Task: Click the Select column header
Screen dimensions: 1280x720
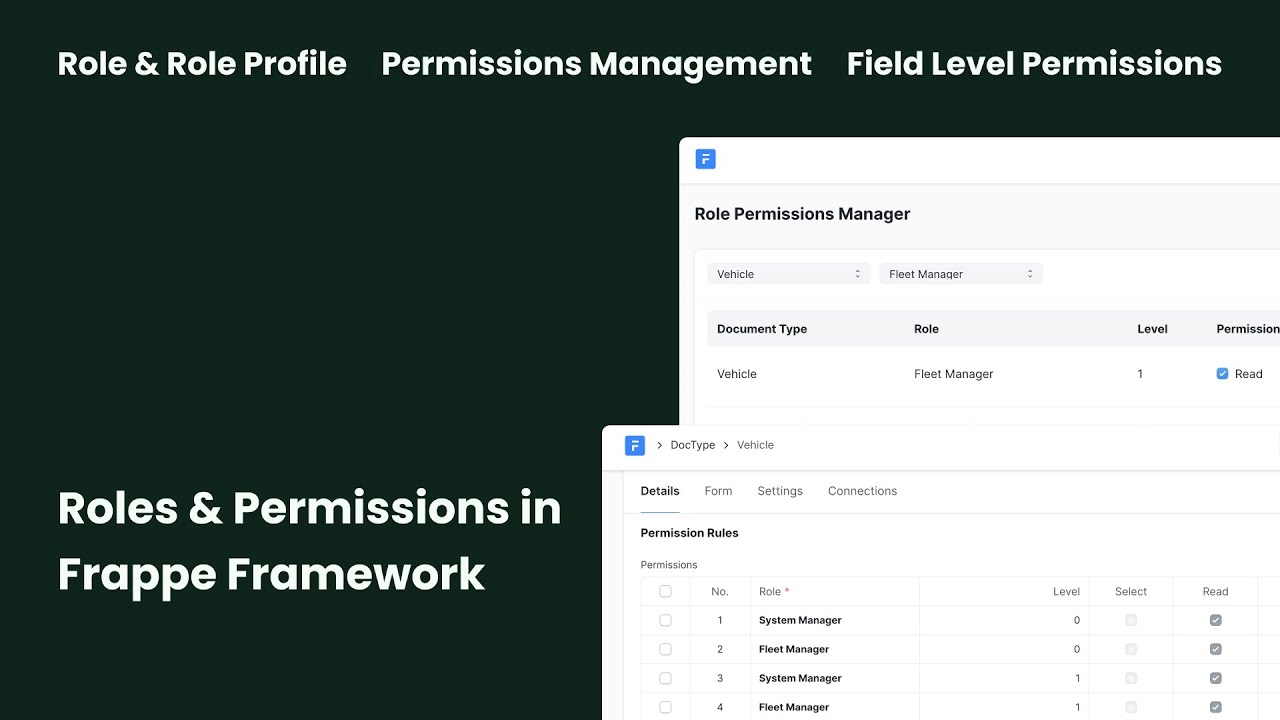Action: pyautogui.click(x=1131, y=592)
